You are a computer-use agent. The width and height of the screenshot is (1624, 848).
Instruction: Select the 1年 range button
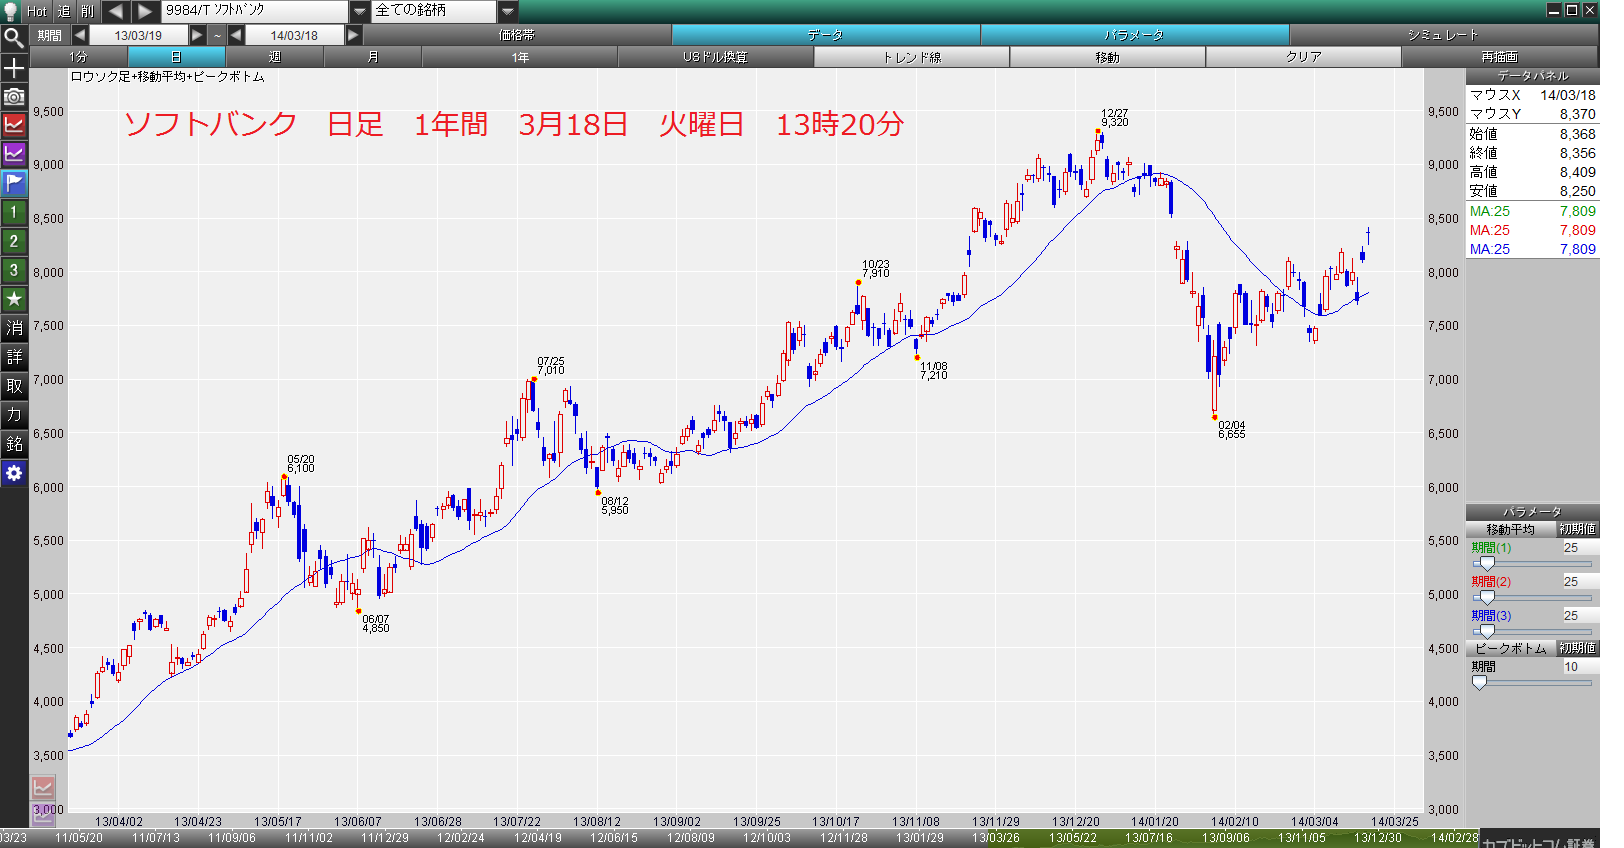click(x=520, y=57)
